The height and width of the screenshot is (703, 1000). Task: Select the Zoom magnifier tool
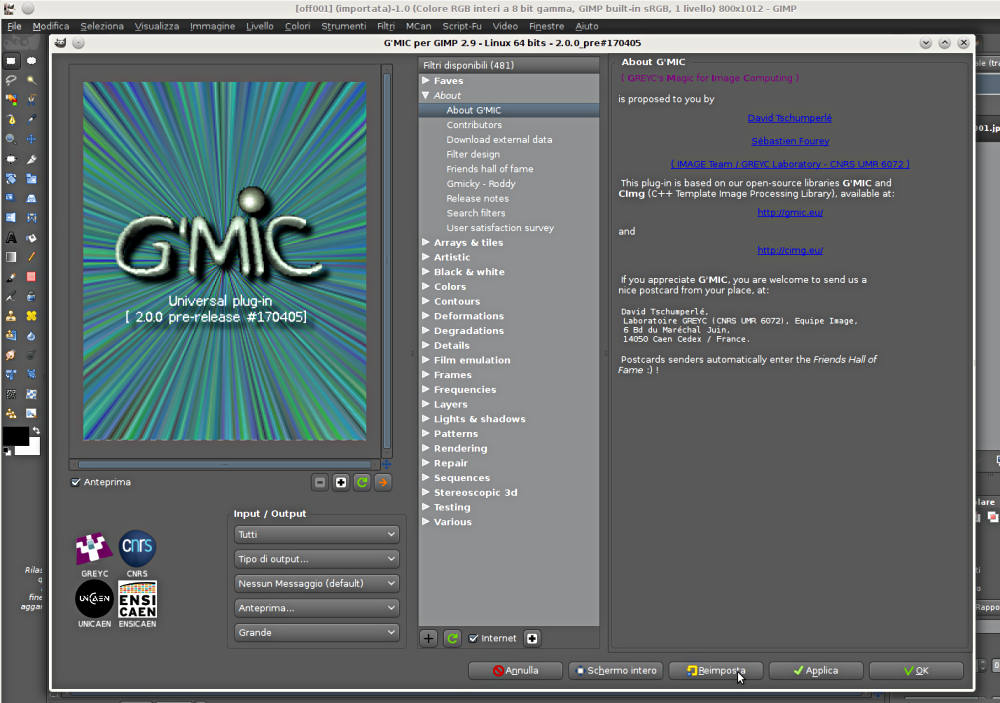[x=11, y=139]
